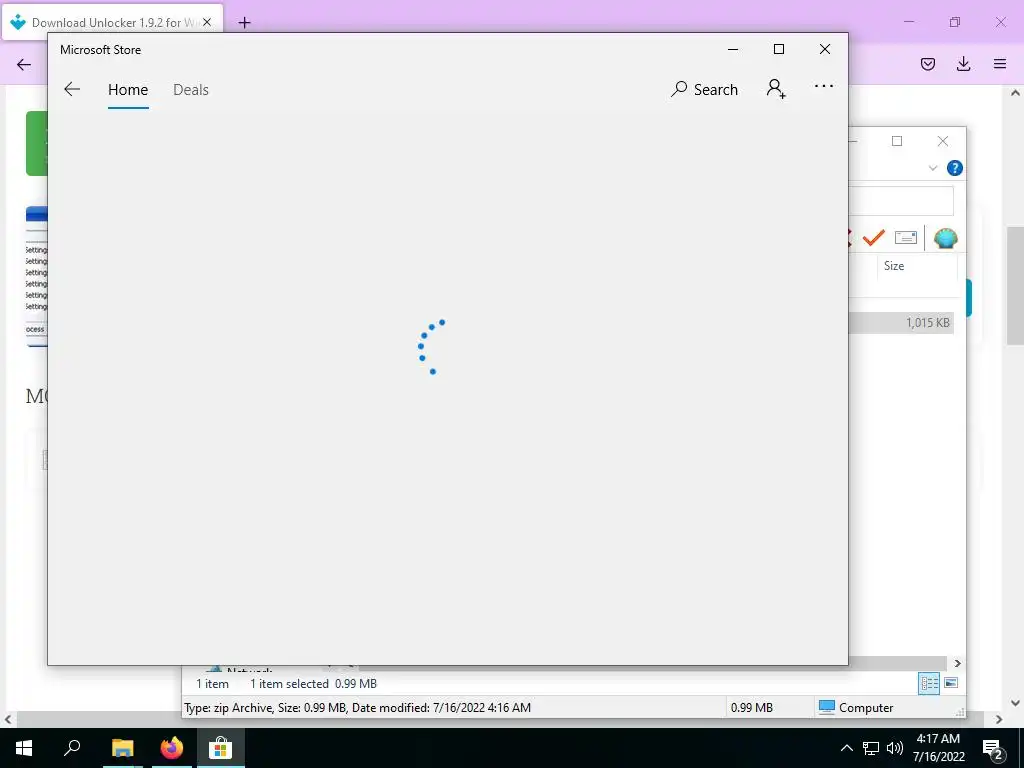The image size is (1024, 768).
Task: Go back in Microsoft Store
Action: tap(72, 89)
